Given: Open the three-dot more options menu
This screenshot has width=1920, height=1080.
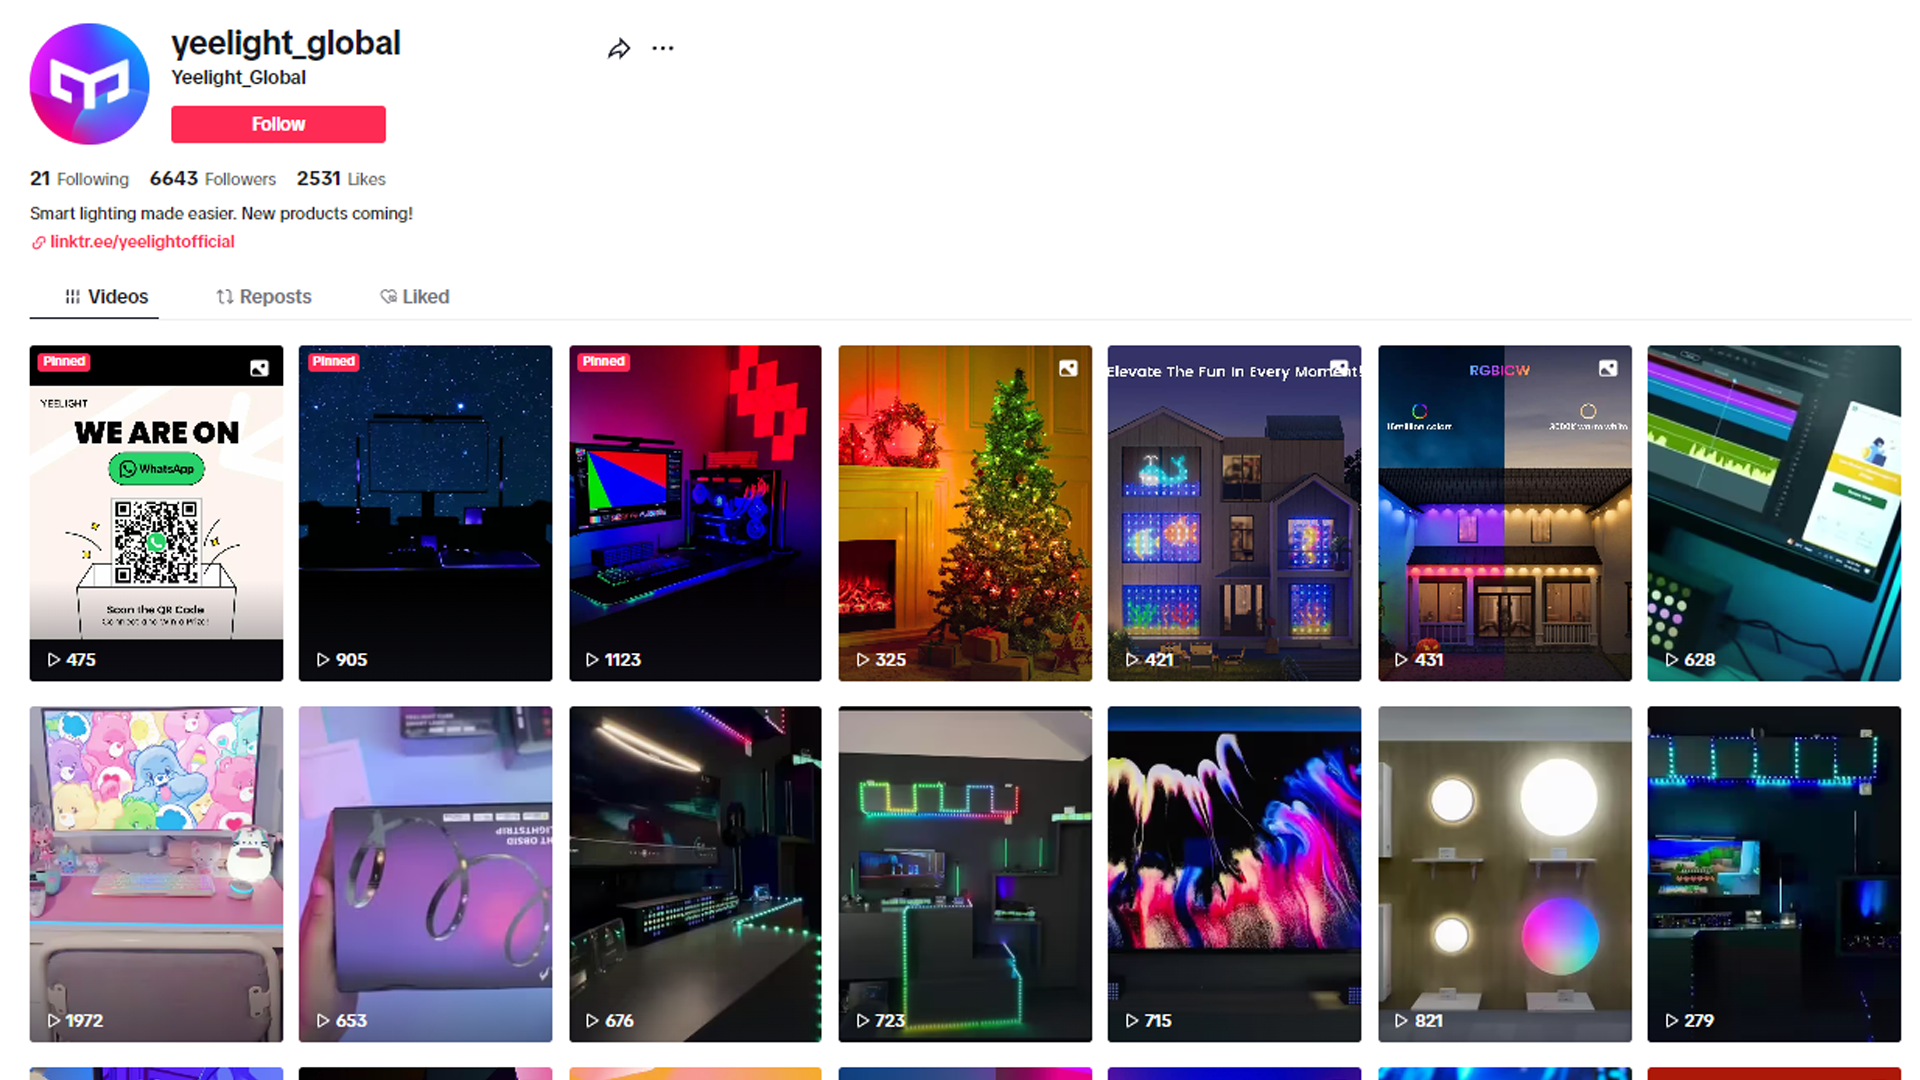Looking at the screenshot, I should click(x=663, y=48).
